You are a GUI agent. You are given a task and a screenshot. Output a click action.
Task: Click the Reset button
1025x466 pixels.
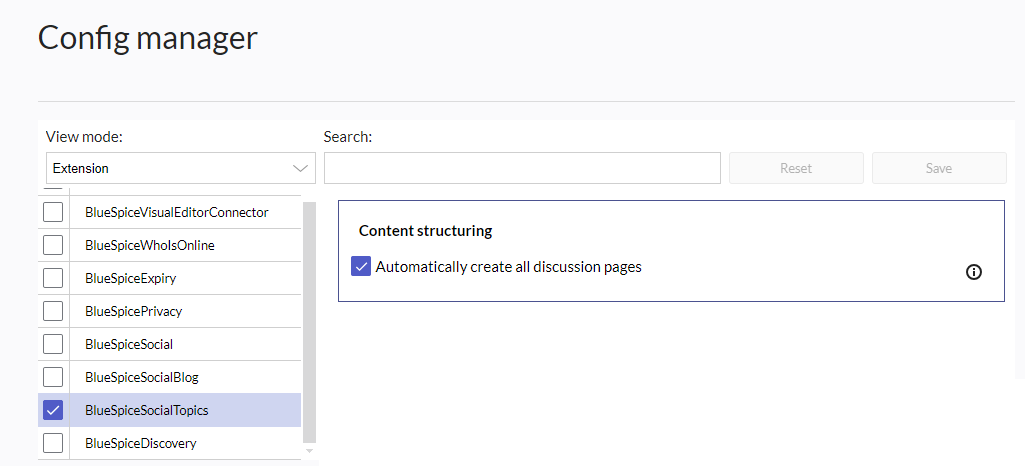coord(796,168)
